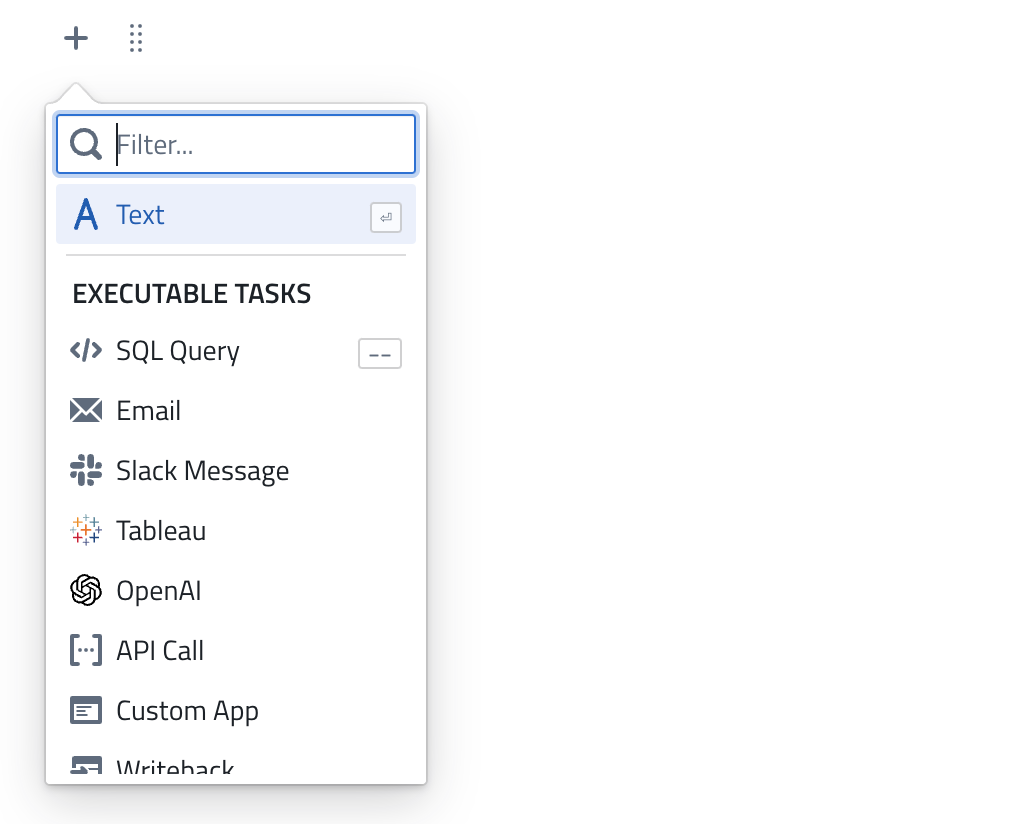Click the Email envelope icon
The height and width of the screenshot is (824, 1018).
[x=86, y=411]
